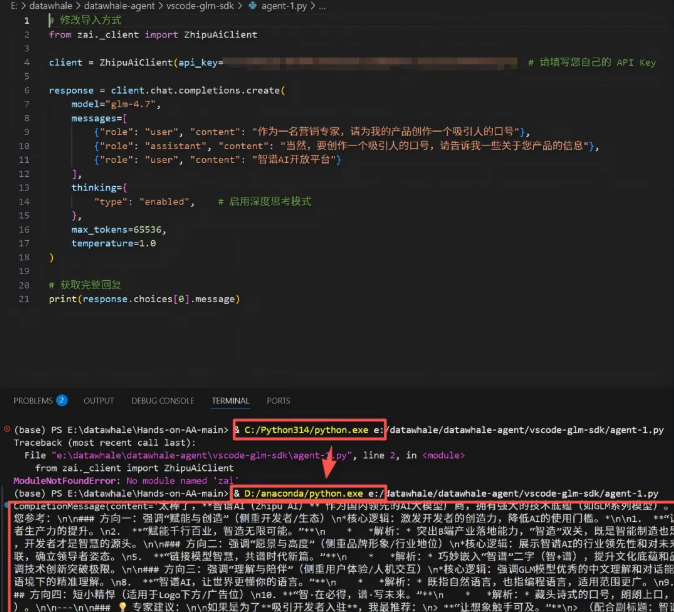Click the print(response.choices[0].message) statement
This screenshot has height=612, width=674.
[143, 299]
